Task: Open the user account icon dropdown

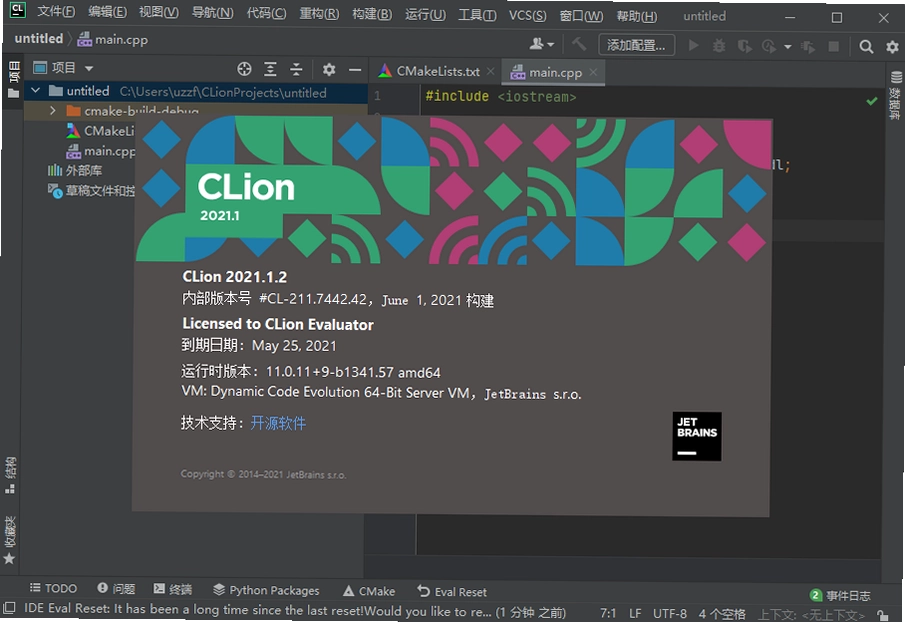Action: click(541, 43)
